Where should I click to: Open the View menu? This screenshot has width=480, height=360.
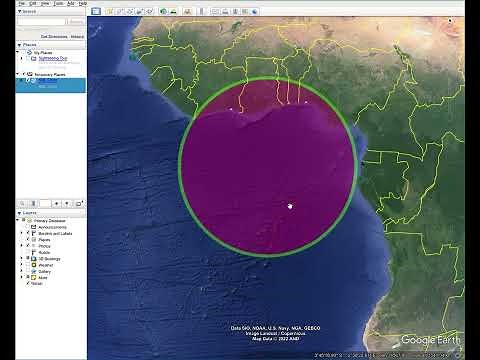point(45,3)
